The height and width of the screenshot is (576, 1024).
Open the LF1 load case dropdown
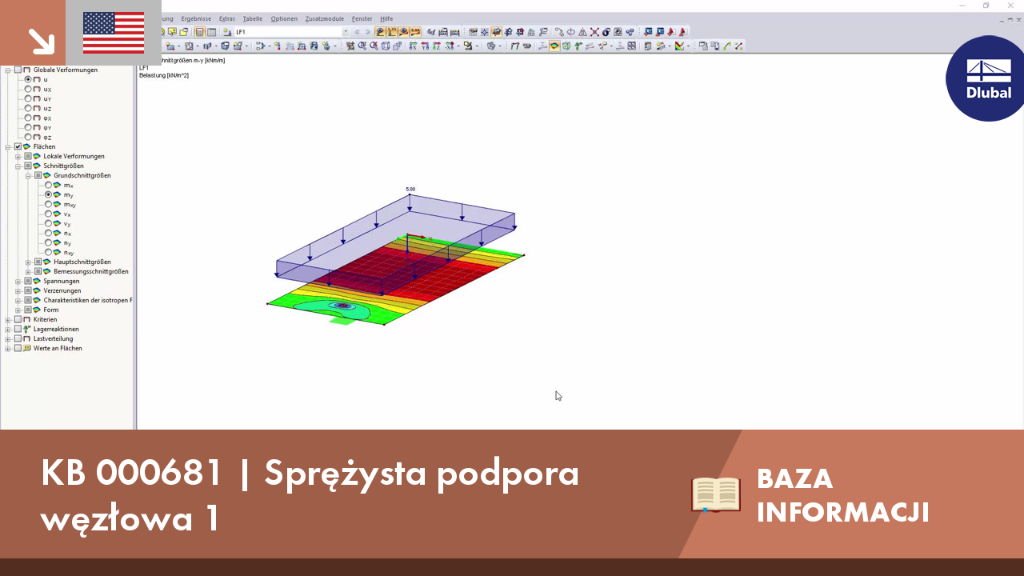click(x=345, y=31)
